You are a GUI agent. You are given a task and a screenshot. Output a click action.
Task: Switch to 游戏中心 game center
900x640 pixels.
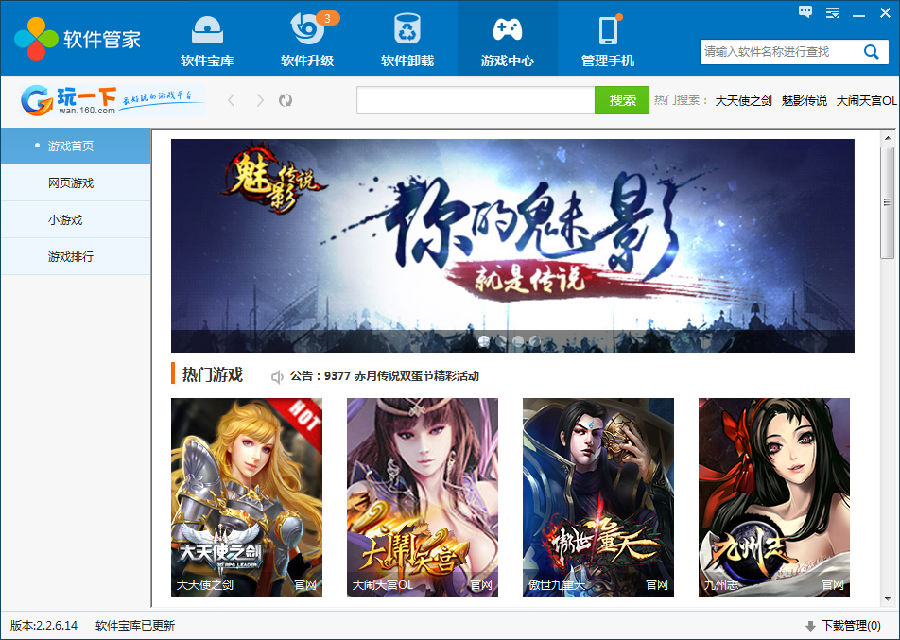[507, 40]
